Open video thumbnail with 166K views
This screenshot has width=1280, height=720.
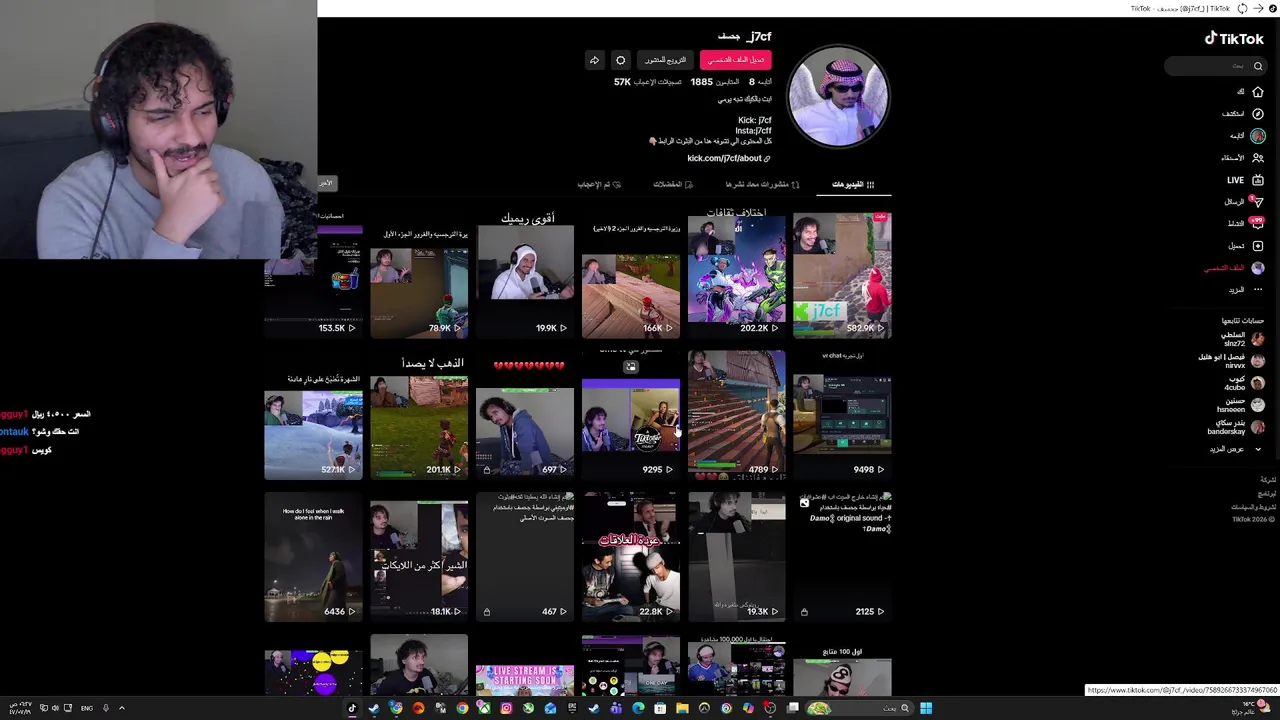pos(630,275)
